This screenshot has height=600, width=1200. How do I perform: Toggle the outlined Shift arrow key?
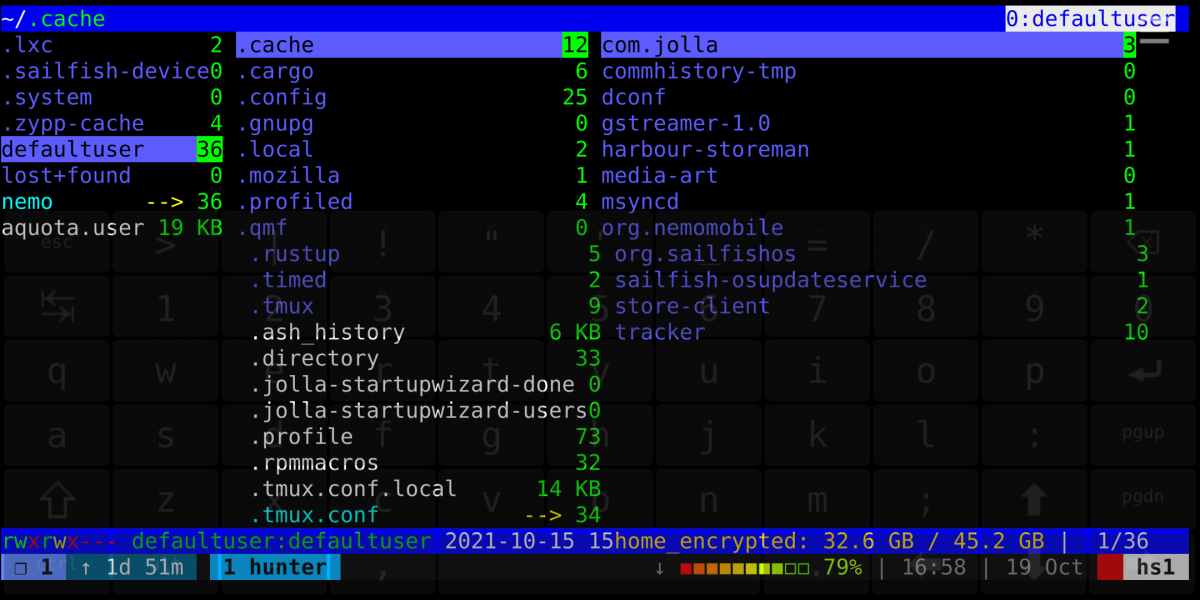point(57,500)
